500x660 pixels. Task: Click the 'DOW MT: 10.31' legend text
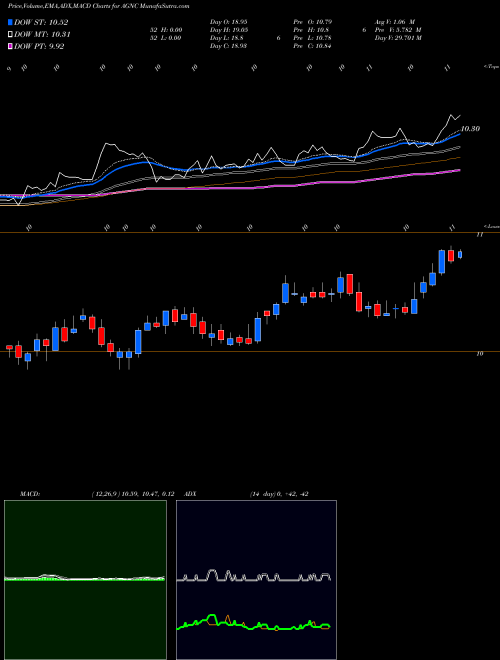pyautogui.click(x=43, y=35)
